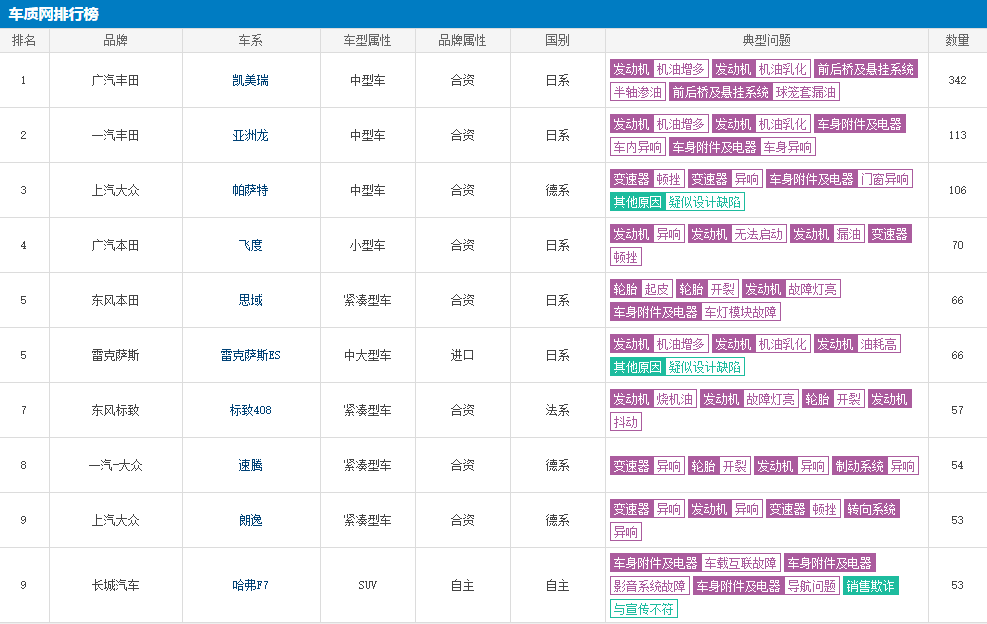Open the 凯美瑞 car series link
The width and height of the screenshot is (987, 624).
click(x=250, y=80)
